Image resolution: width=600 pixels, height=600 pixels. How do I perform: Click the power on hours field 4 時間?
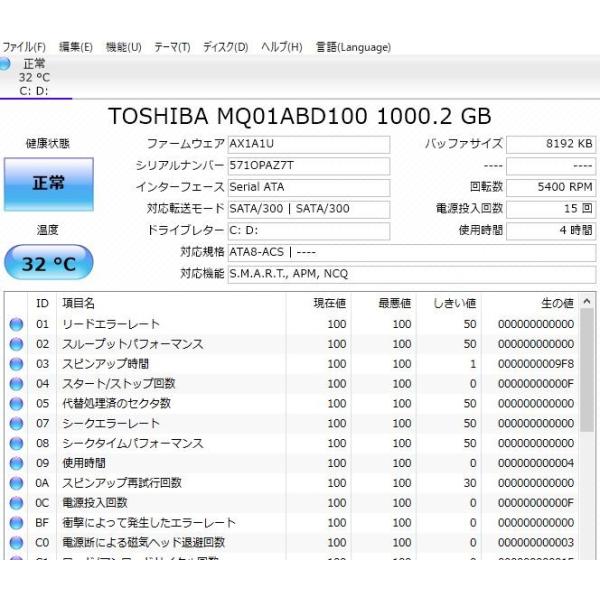coord(551,231)
